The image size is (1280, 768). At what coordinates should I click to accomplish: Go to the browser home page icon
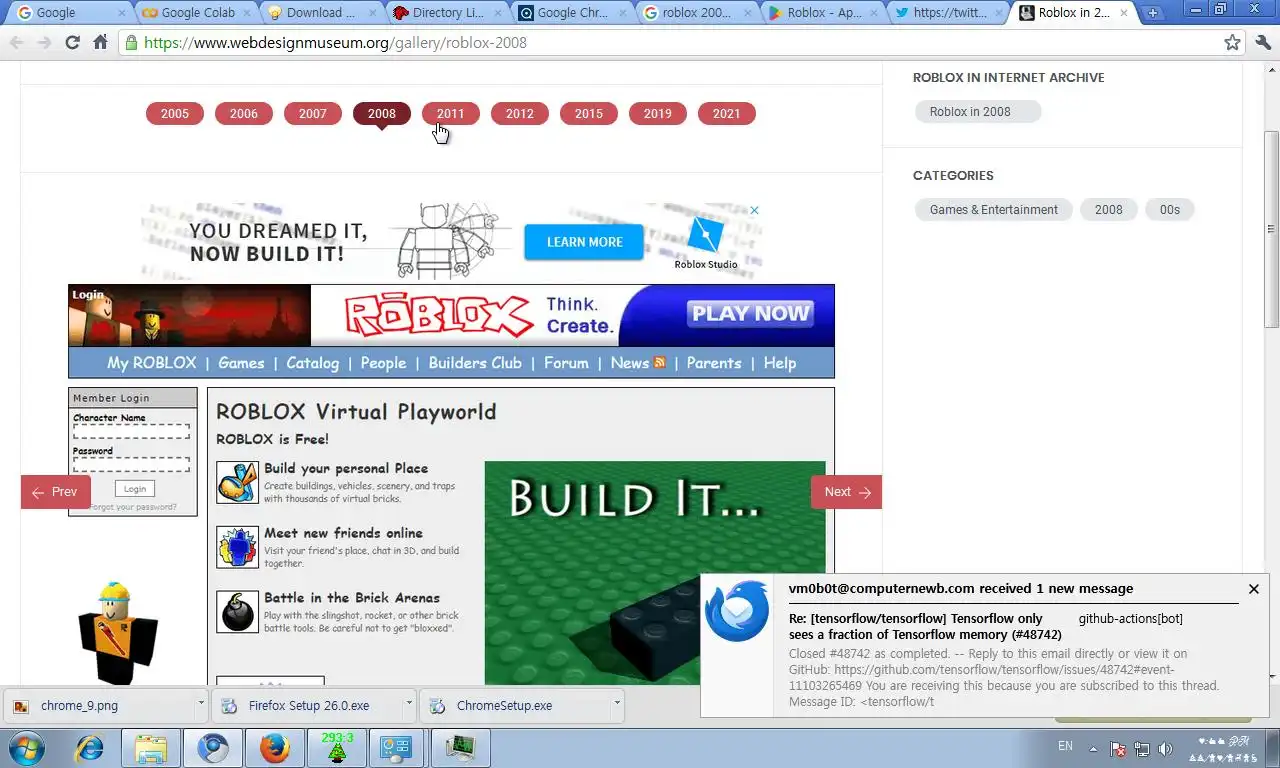100,43
